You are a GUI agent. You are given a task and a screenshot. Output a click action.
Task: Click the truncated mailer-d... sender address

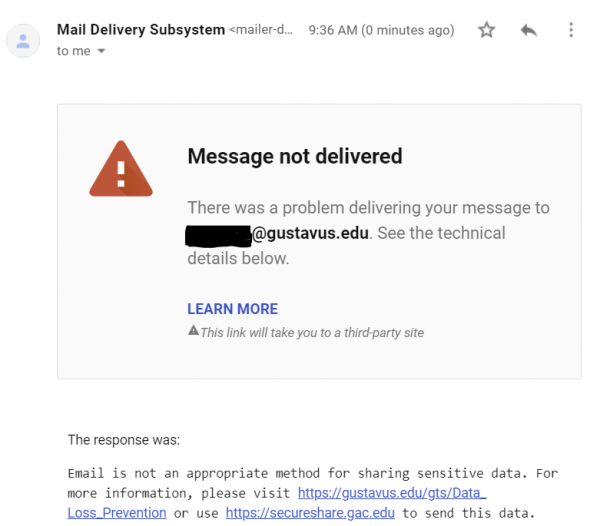point(261,29)
